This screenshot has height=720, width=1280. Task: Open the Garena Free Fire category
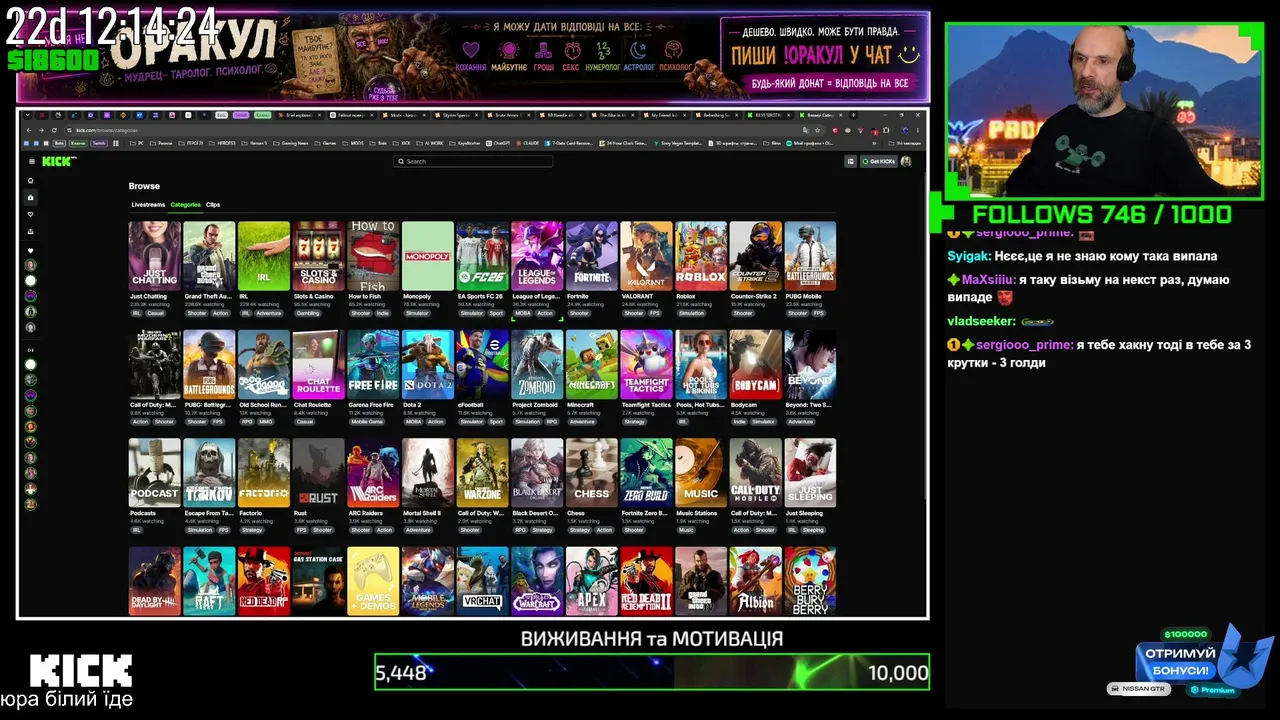coord(373,365)
